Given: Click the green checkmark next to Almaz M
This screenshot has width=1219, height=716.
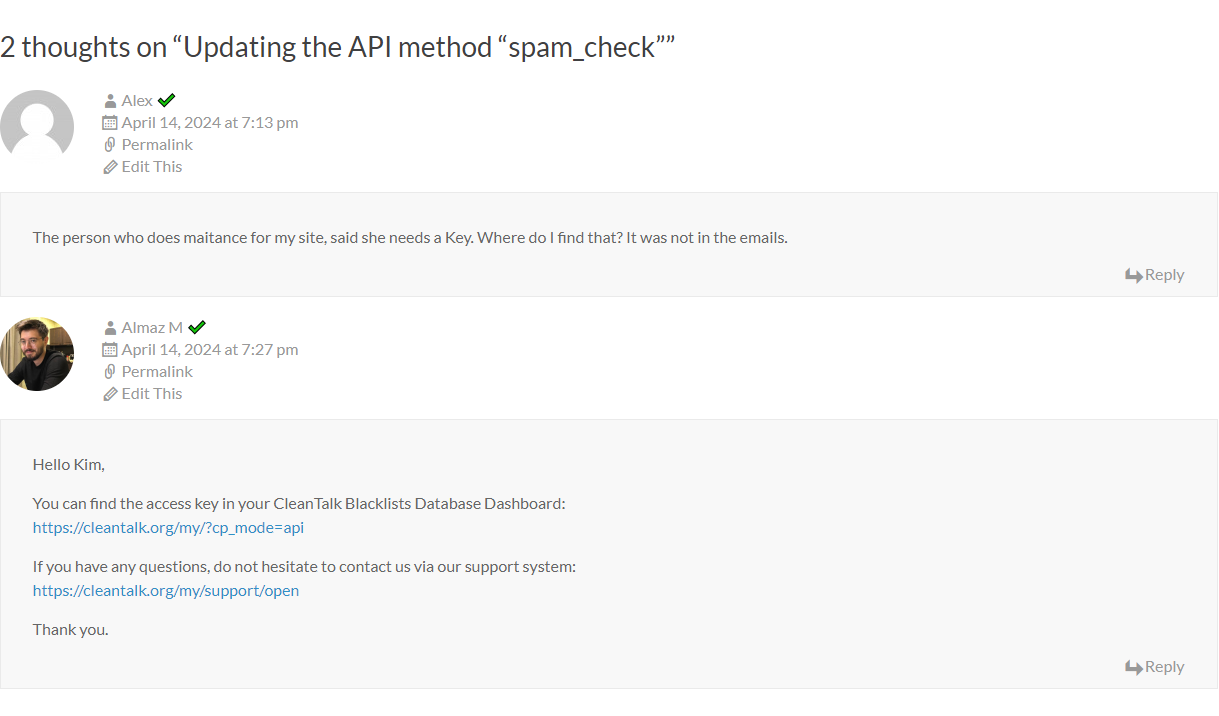Looking at the screenshot, I should click(197, 327).
